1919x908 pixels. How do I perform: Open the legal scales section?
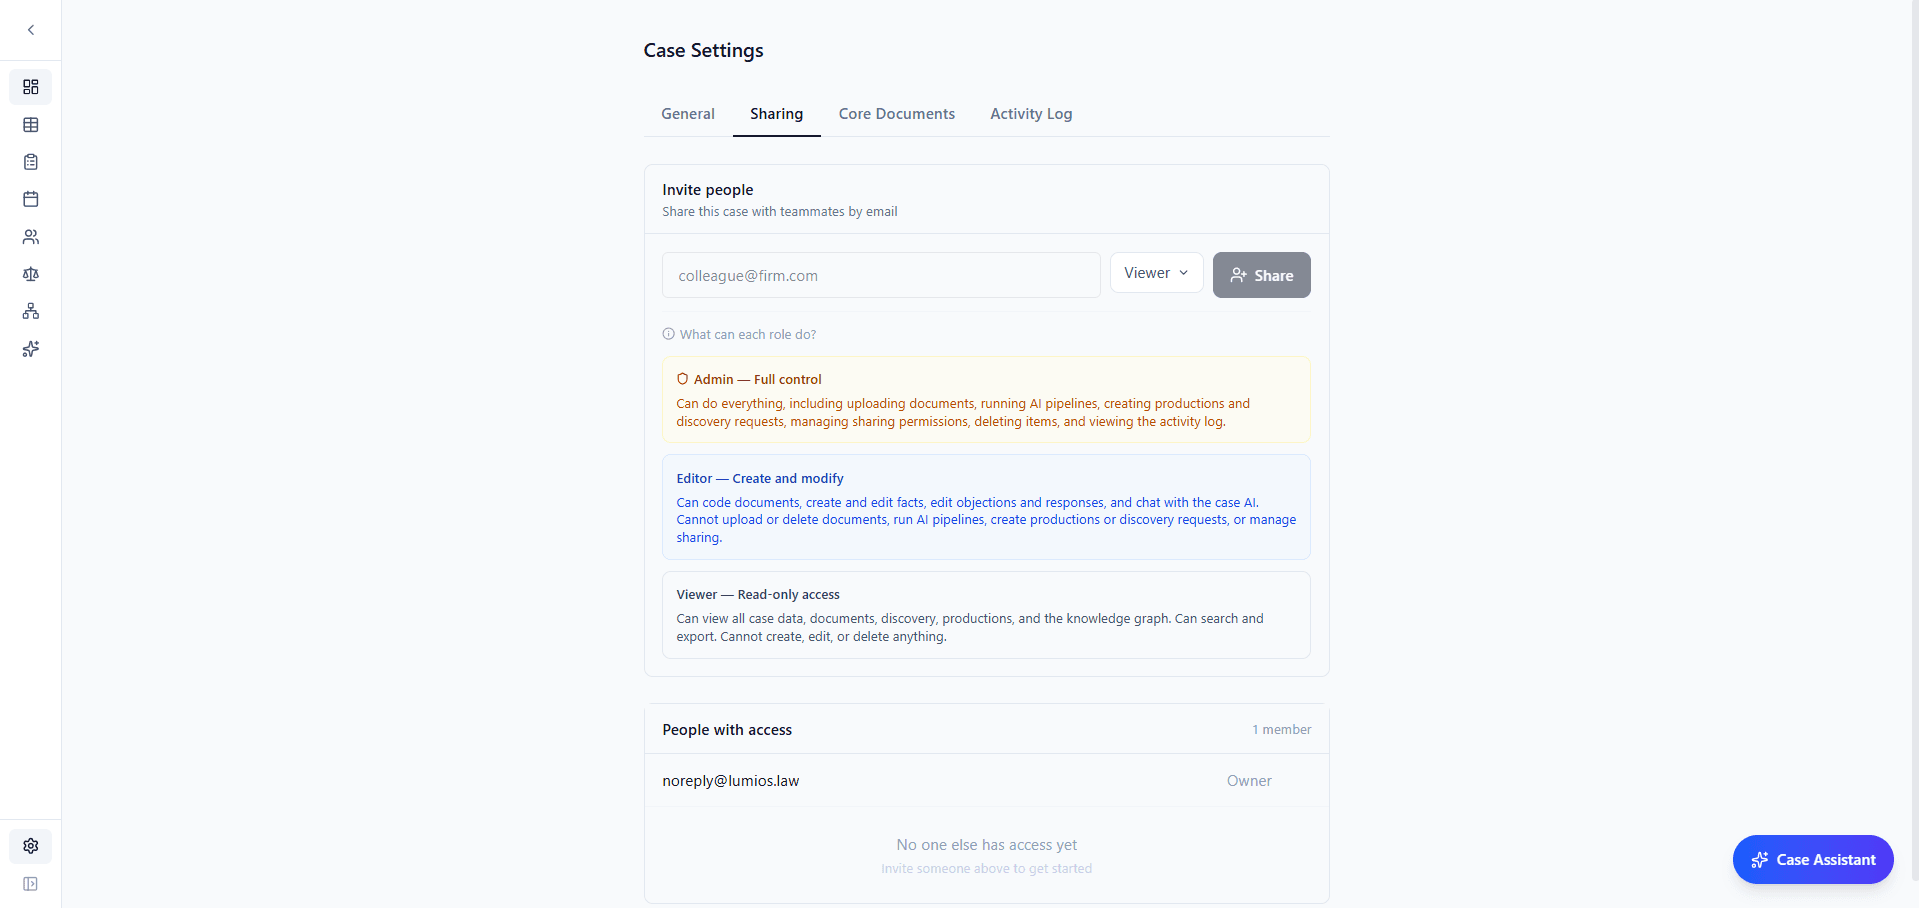31,274
